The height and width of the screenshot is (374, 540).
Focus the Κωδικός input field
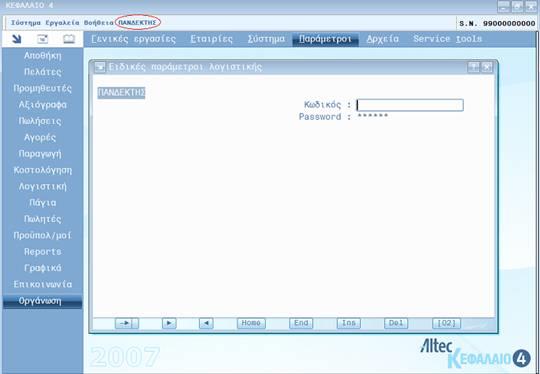[x=410, y=105]
